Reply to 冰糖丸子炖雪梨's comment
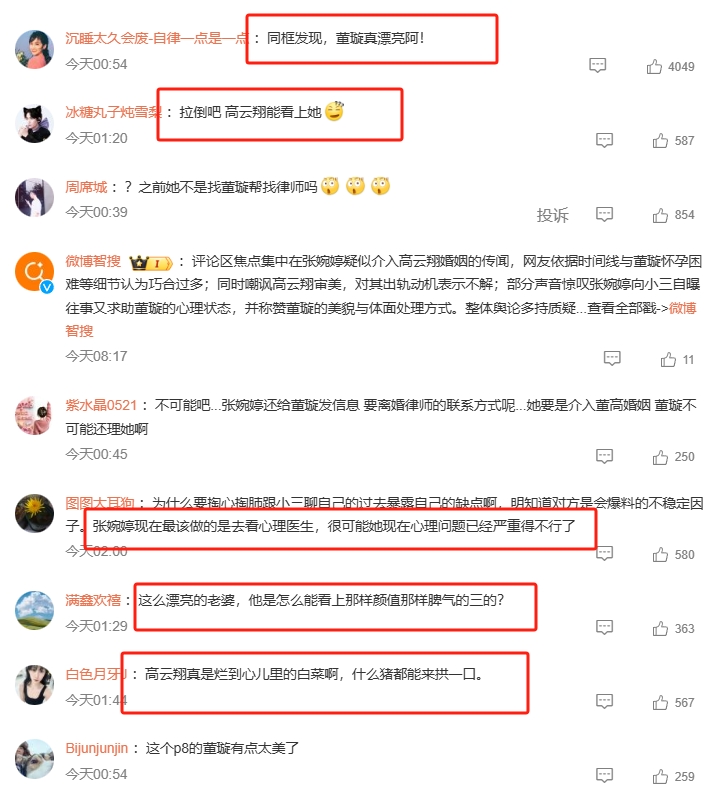 tap(604, 140)
